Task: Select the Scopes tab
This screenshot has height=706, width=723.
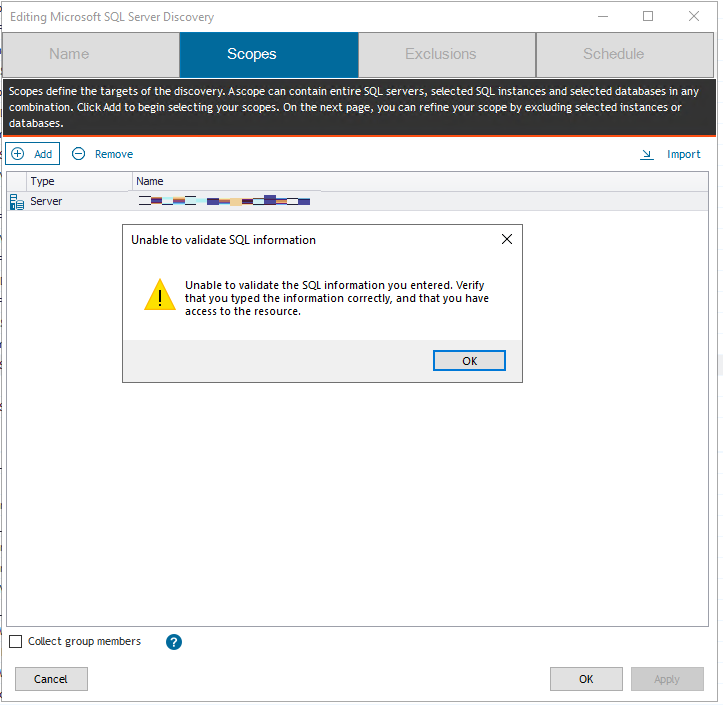Action: coord(269,54)
